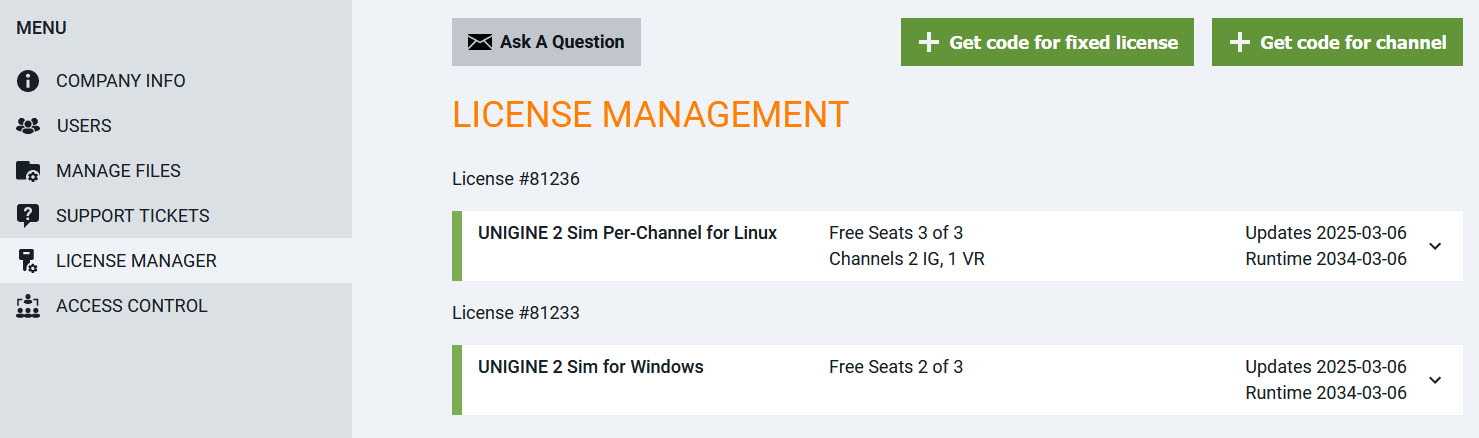Expand the Sim Per-Channel for Linux license chevron
1479x438 pixels.
[1435, 246]
